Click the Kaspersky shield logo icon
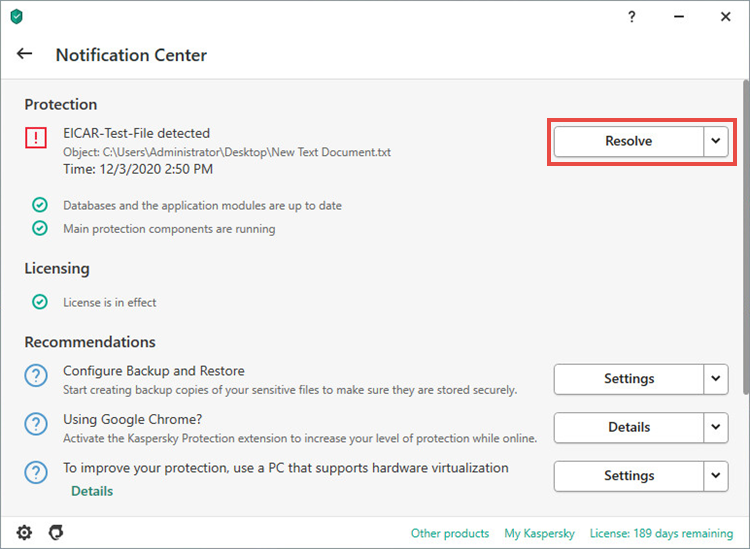 (x=16, y=17)
